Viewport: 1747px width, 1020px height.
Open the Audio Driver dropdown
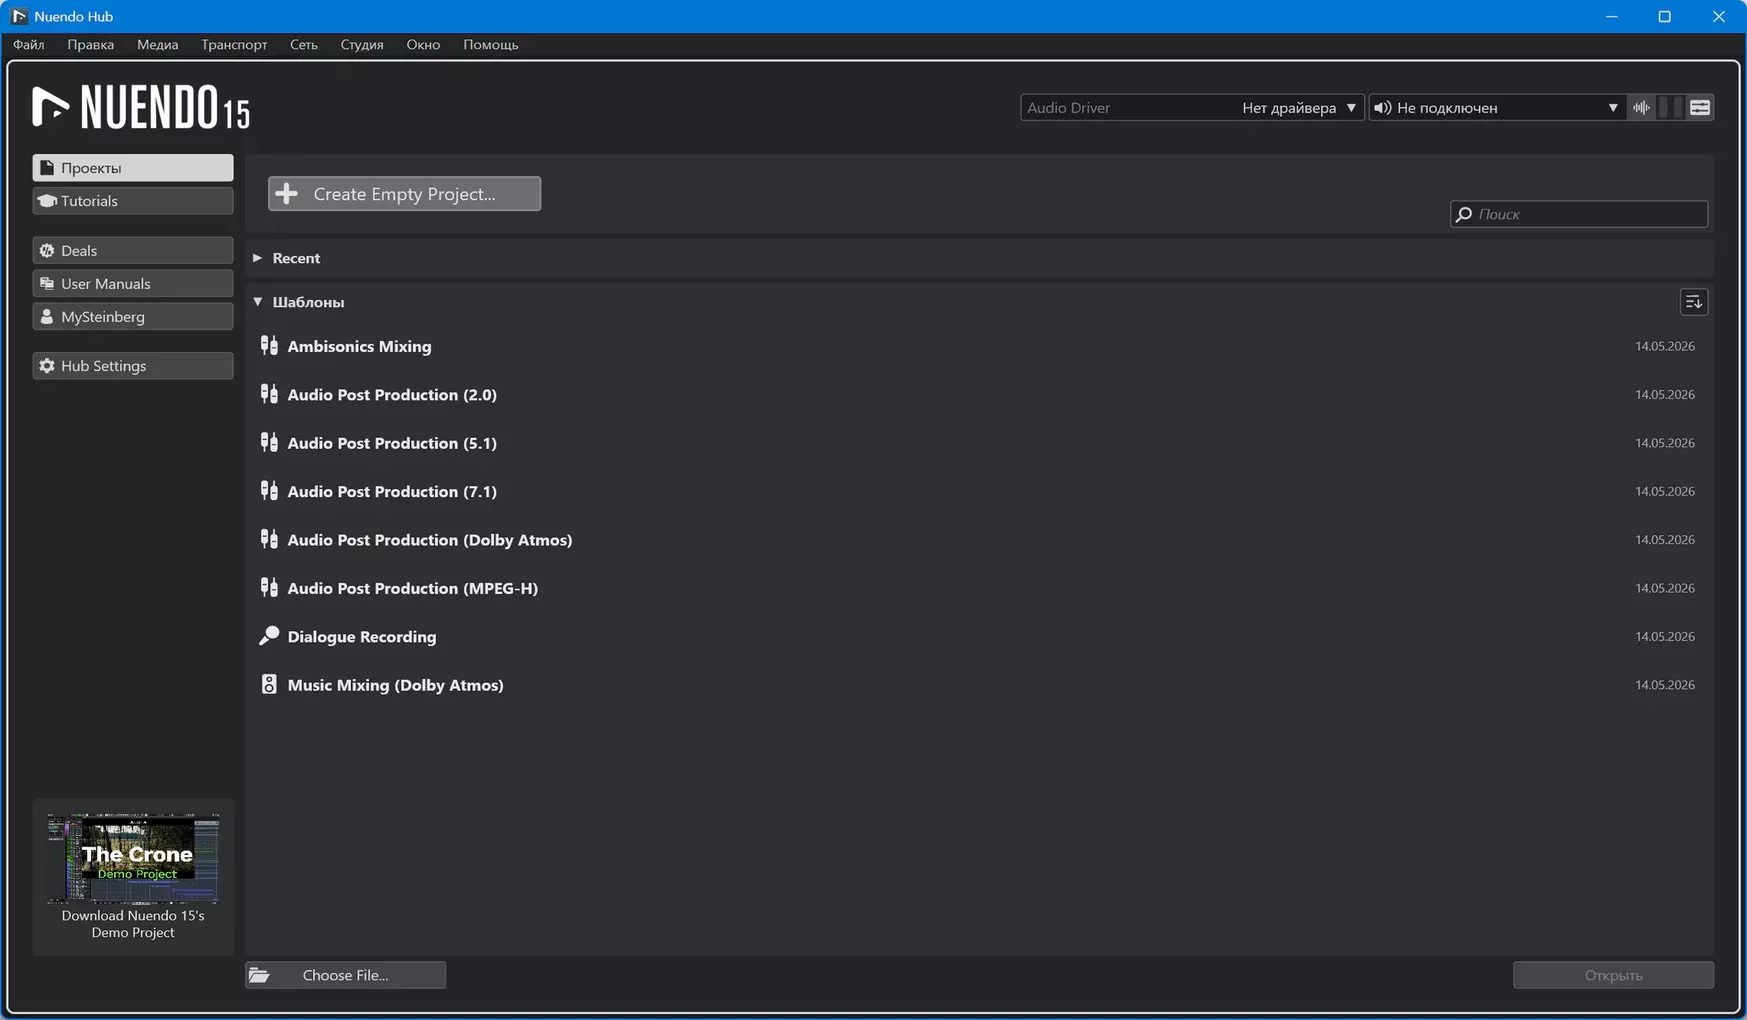coord(1192,108)
